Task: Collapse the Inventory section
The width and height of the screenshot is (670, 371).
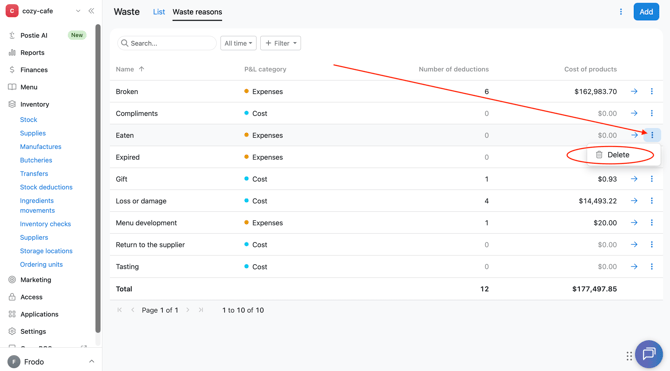Action: click(x=35, y=104)
